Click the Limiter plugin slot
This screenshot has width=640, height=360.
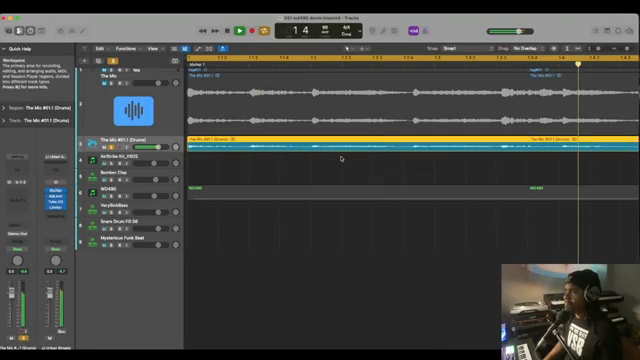(56, 208)
